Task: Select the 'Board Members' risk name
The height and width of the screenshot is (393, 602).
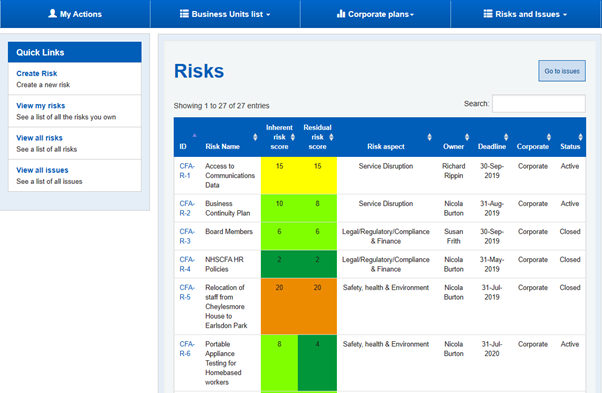Action: tap(229, 231)
